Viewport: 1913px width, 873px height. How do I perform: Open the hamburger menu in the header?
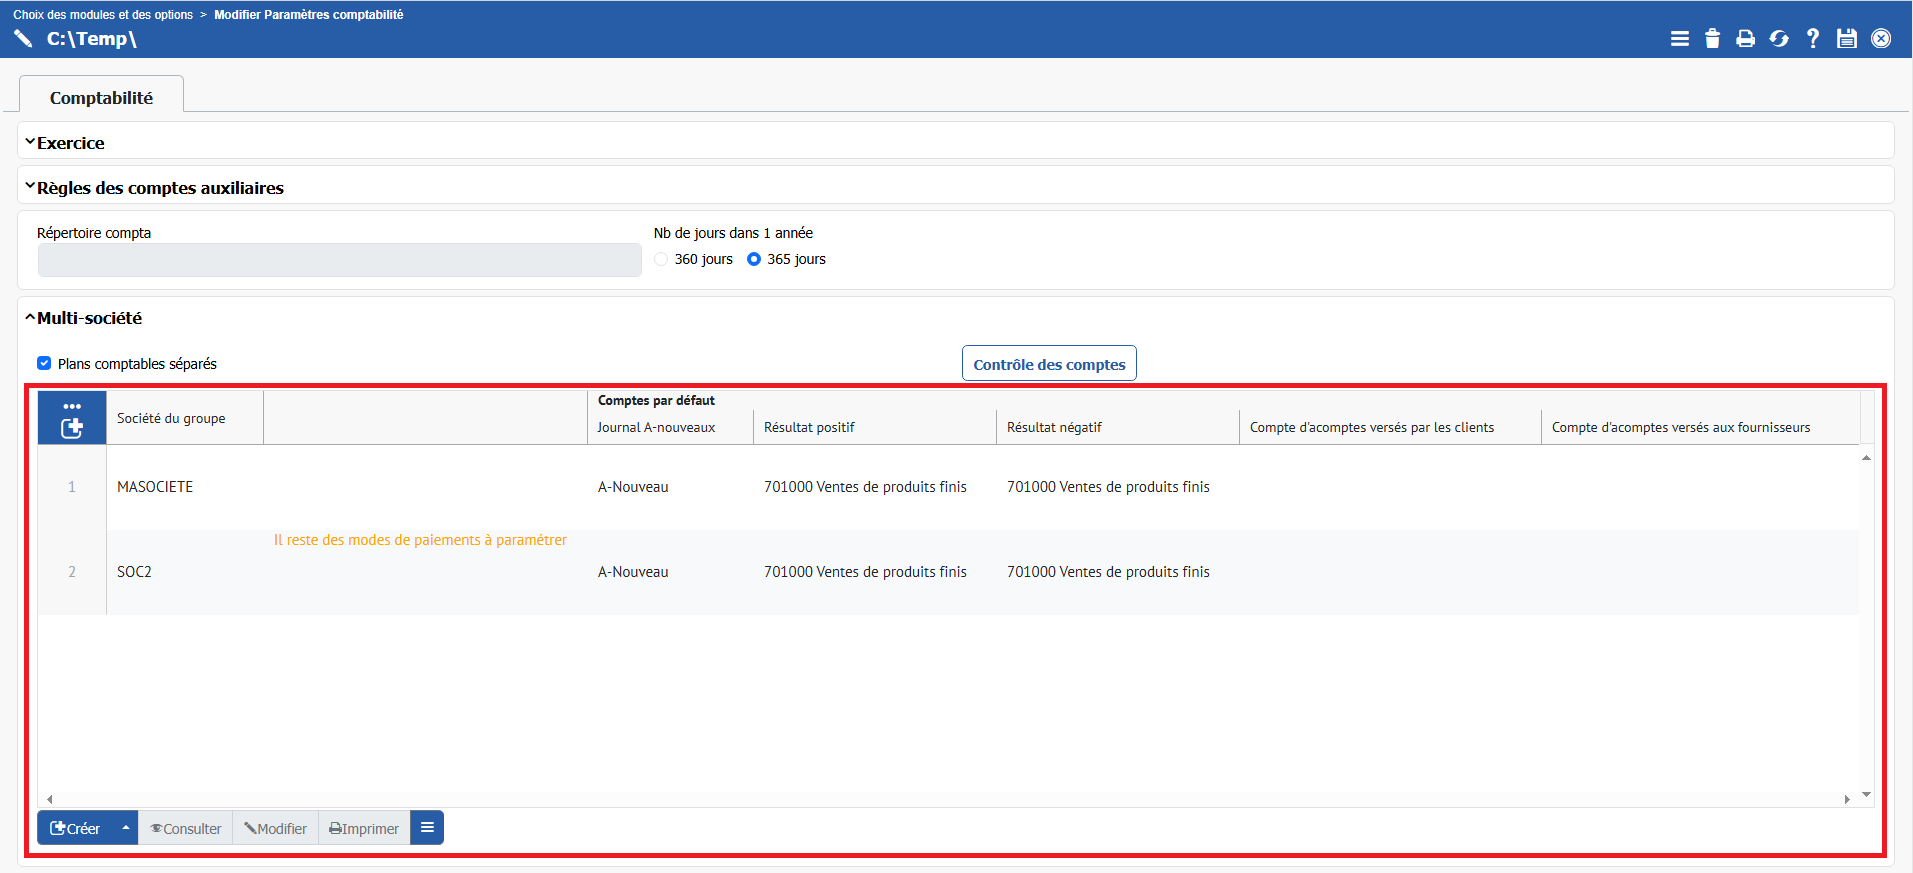coord(1679,39)
